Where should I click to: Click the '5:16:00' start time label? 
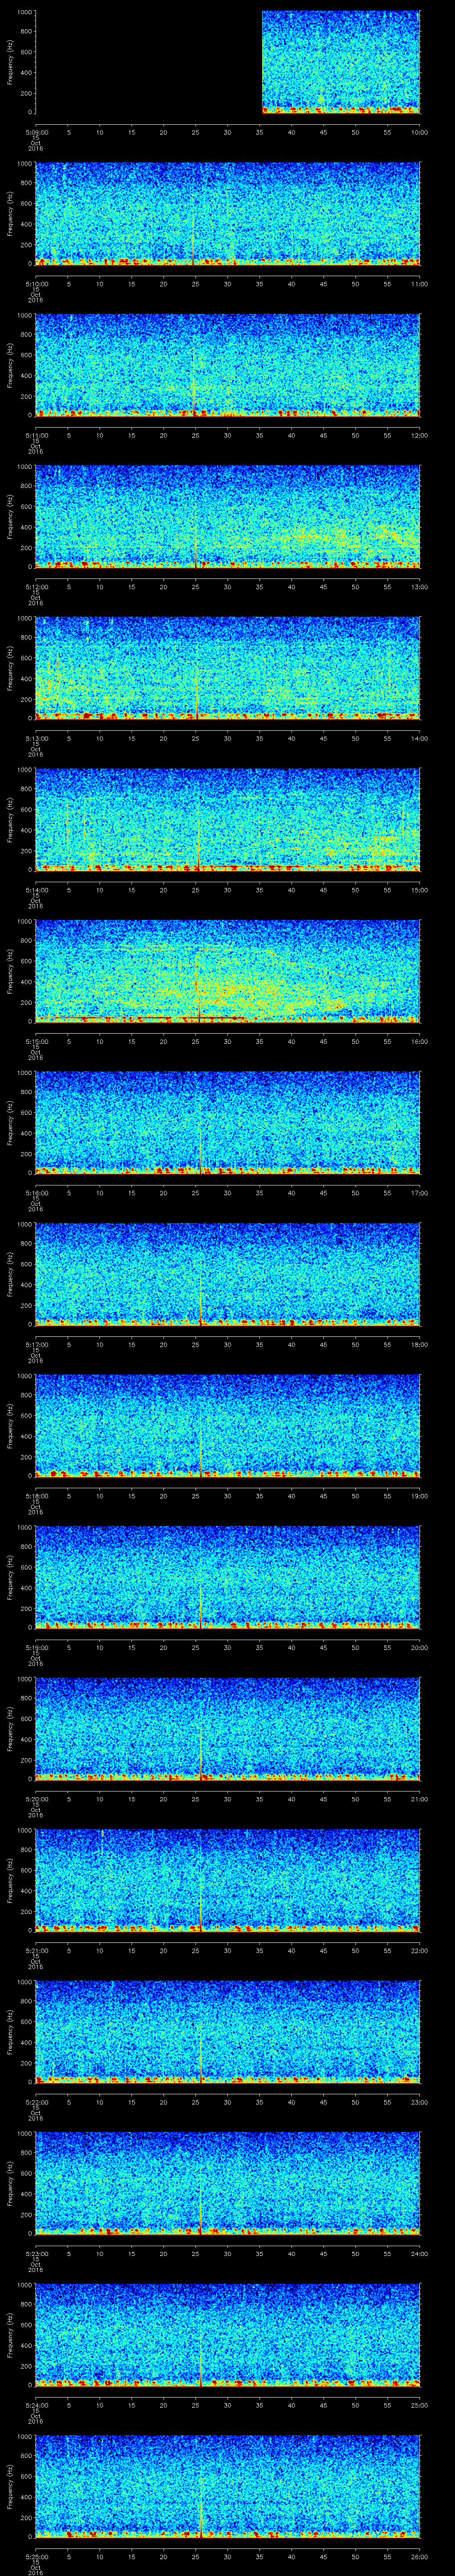[36, 1193]
